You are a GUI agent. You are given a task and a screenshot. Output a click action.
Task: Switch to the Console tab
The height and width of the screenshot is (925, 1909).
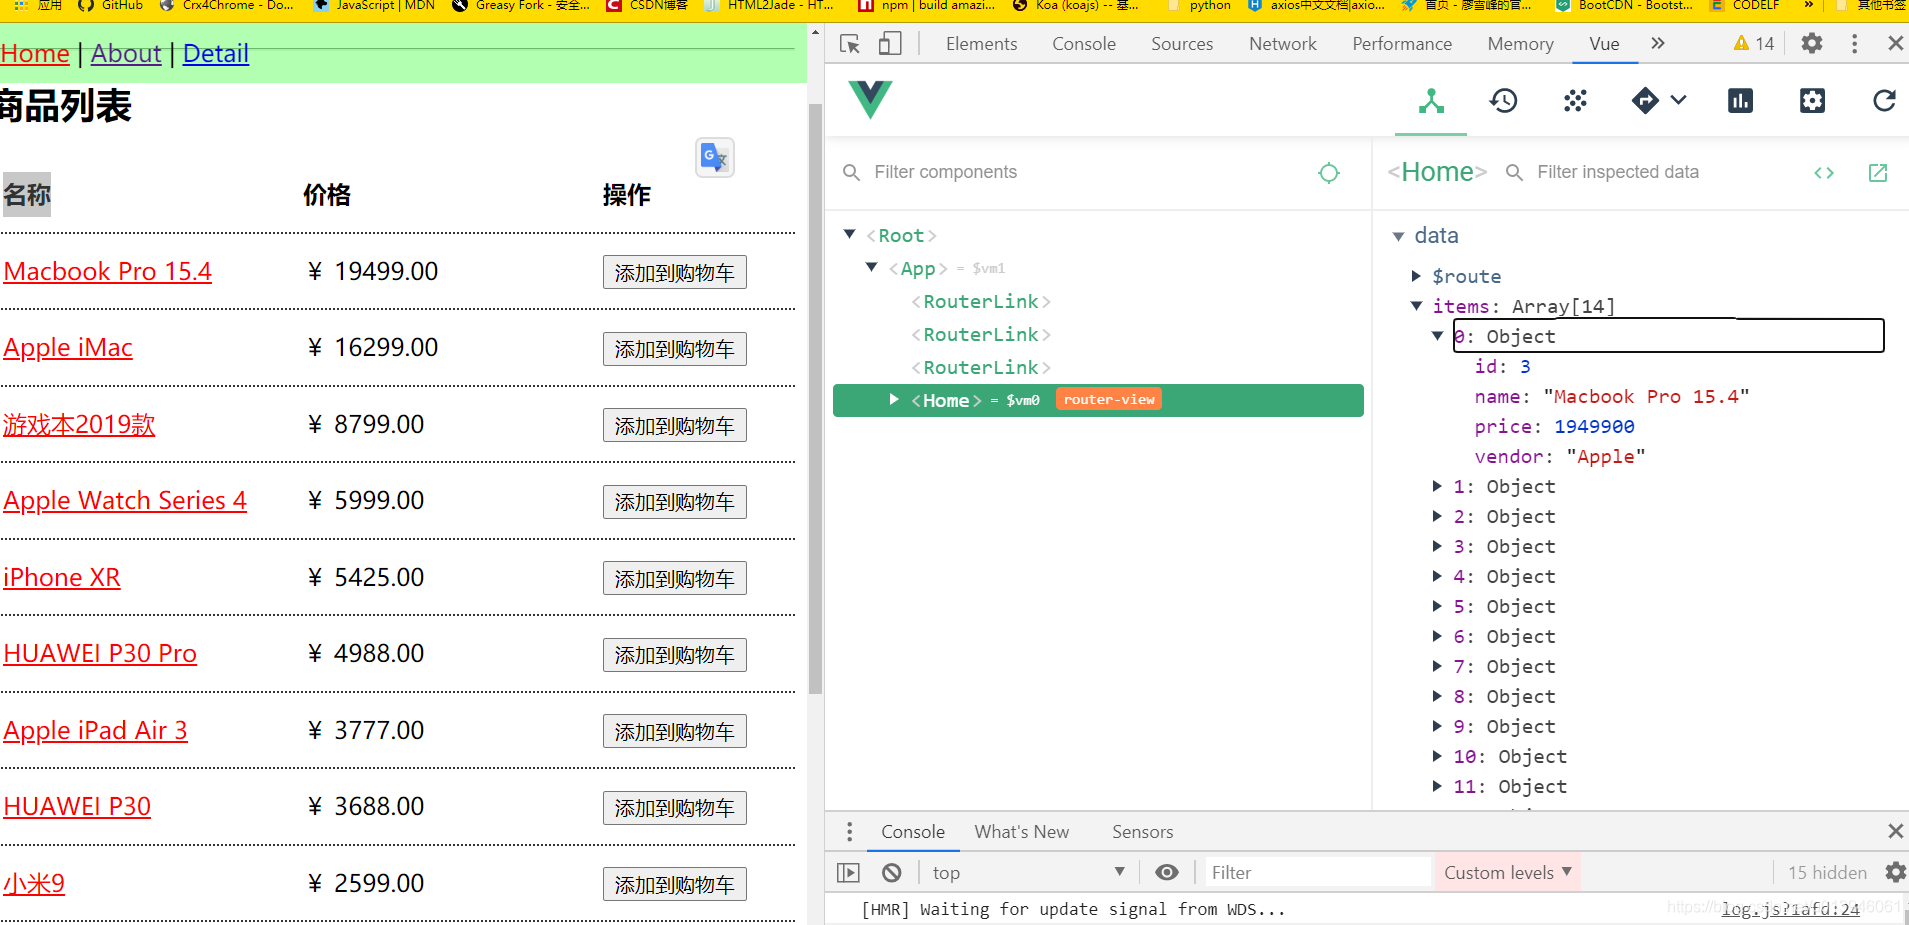[x=1084, y=44]
